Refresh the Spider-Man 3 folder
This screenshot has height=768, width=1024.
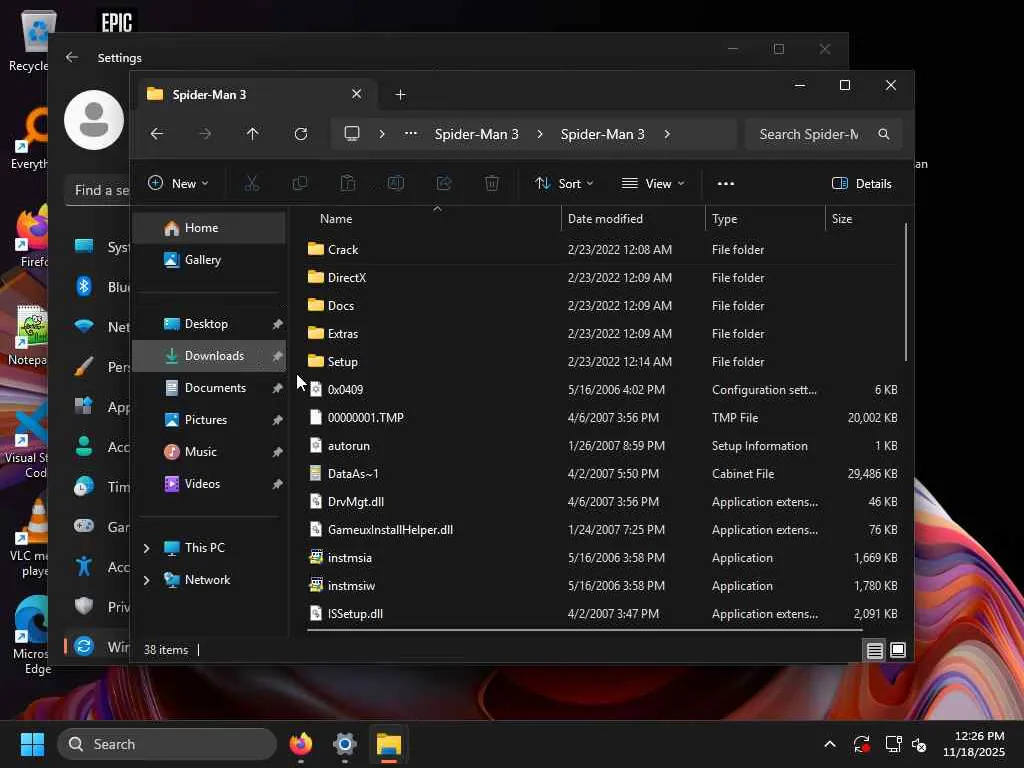(300, 134)
